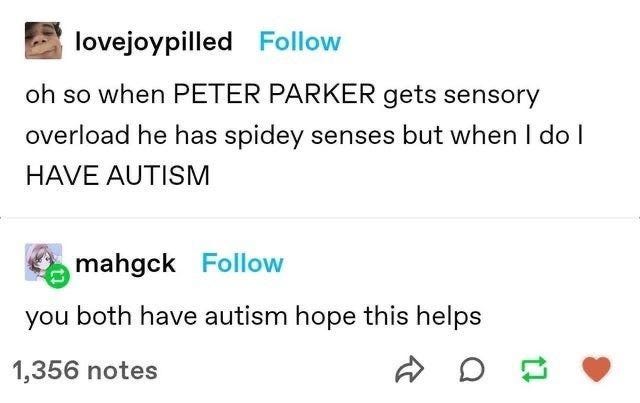Open replies with the speech bubble icon
Viewport: 640px width, 403px height.
point(472,370)
